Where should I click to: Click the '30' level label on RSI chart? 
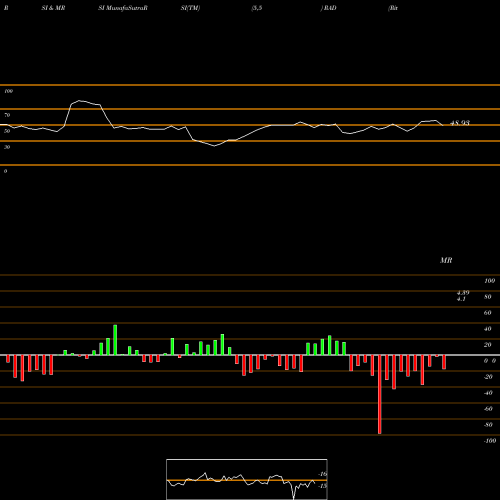point(7,147)
